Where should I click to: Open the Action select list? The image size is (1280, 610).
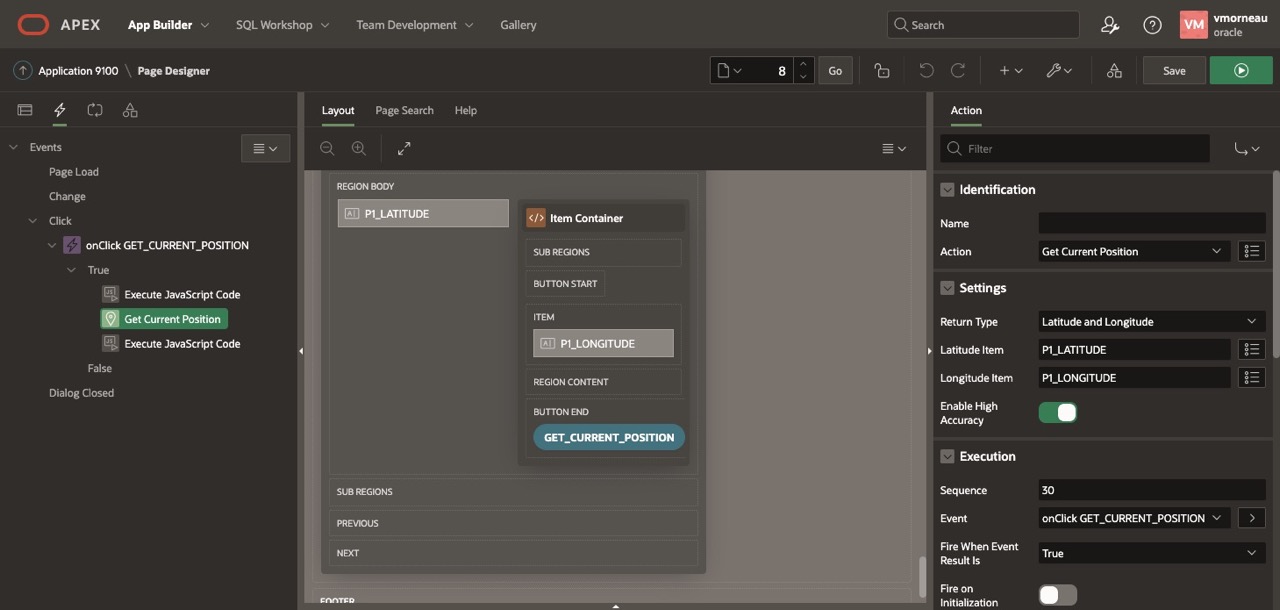(x=1132, y=252)
